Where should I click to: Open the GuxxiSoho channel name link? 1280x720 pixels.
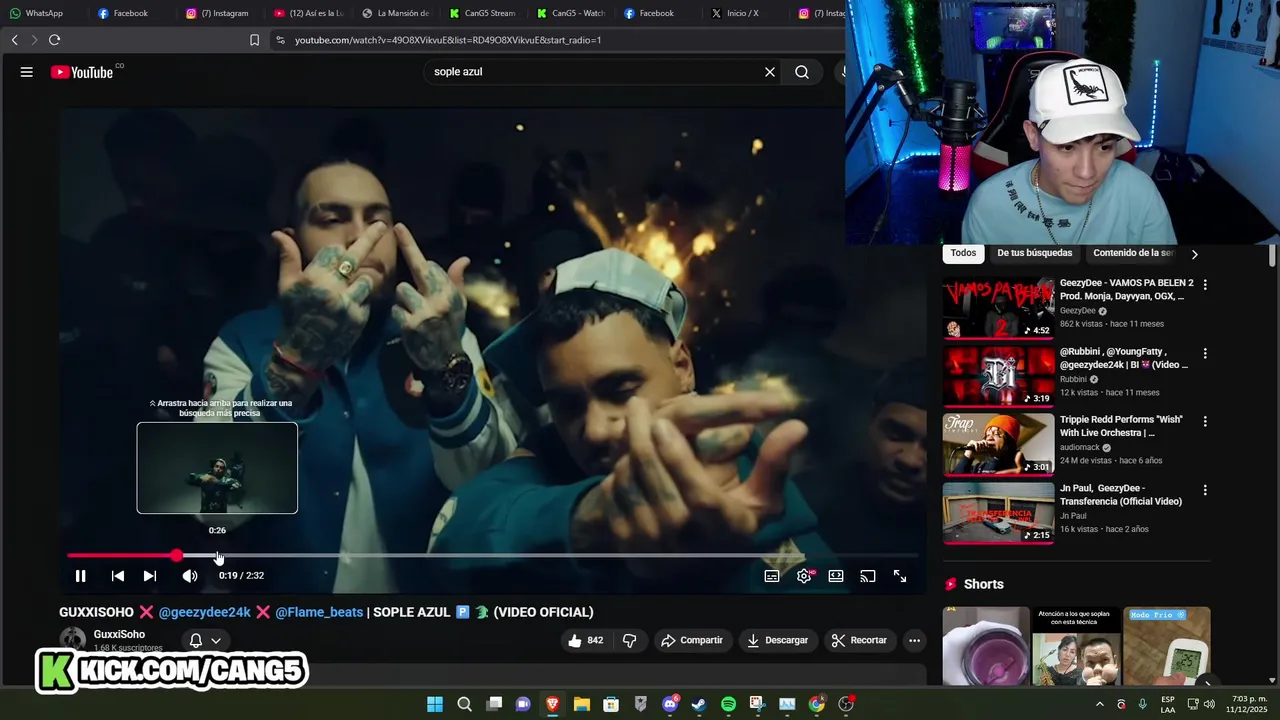119,634
